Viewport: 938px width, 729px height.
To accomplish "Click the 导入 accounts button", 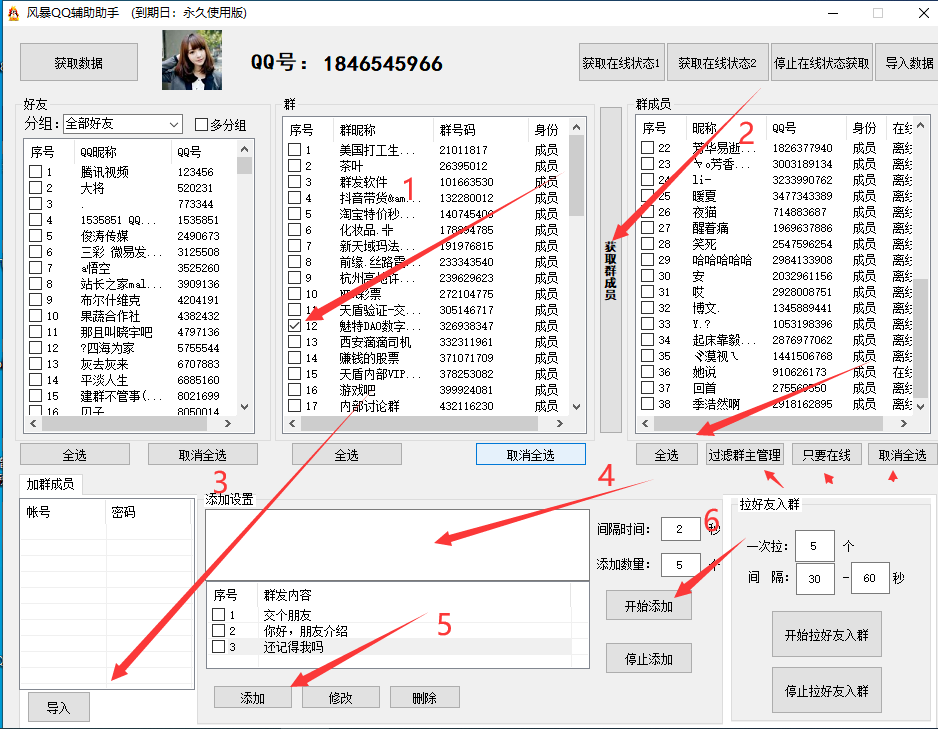I will 59,707.
